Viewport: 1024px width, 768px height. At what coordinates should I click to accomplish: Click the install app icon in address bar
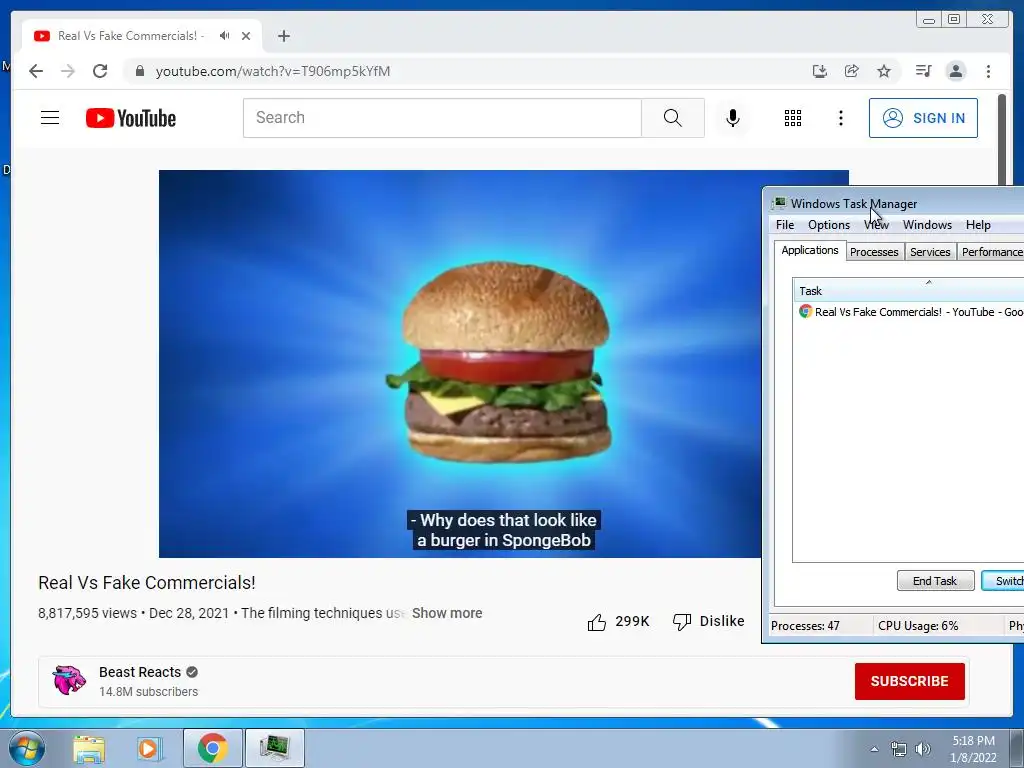pyautogui.click(x=820, y=71)
